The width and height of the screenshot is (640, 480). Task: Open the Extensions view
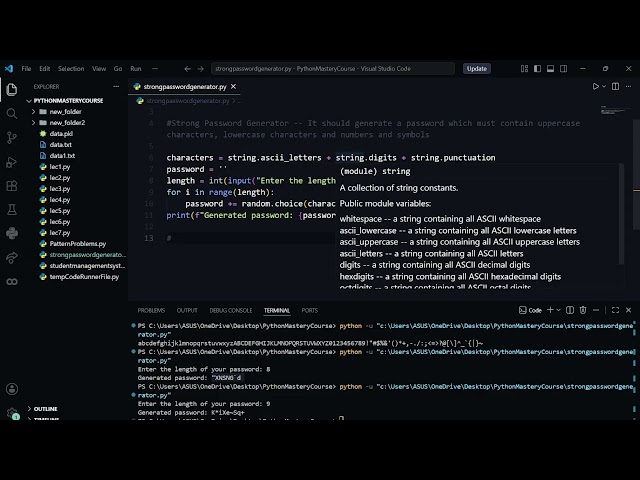[12, 186]
